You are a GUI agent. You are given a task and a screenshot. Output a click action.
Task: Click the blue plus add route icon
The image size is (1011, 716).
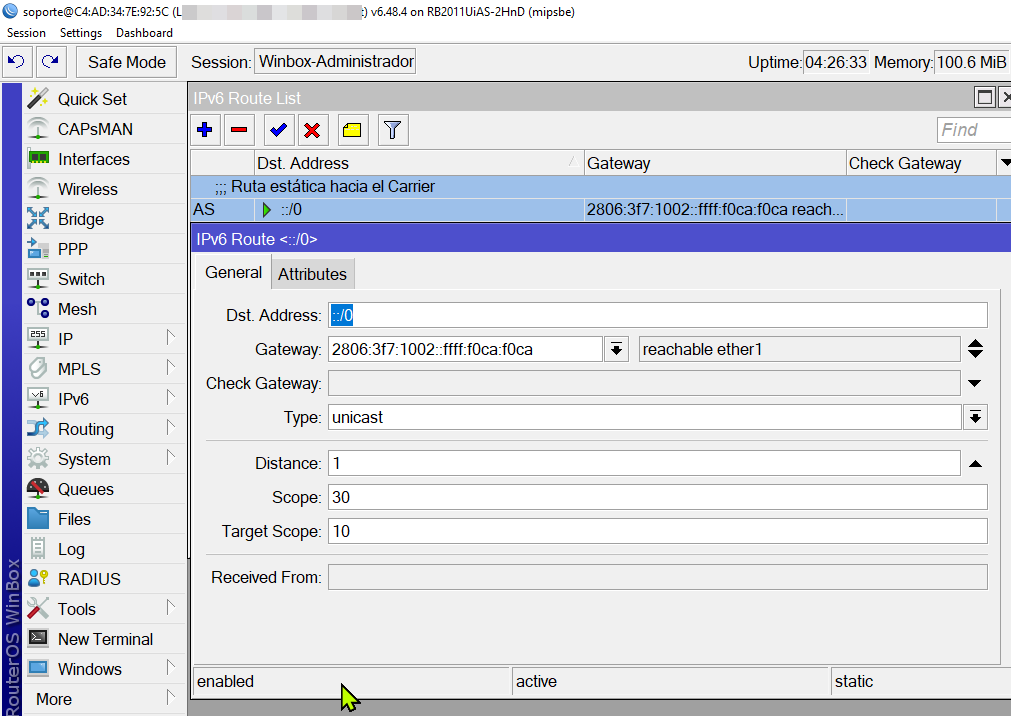tap(205, 130)
